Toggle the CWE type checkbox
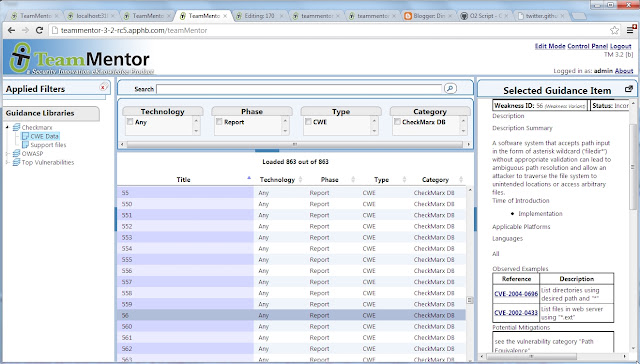This screenshot has height=364, width=640. (308, 122)
